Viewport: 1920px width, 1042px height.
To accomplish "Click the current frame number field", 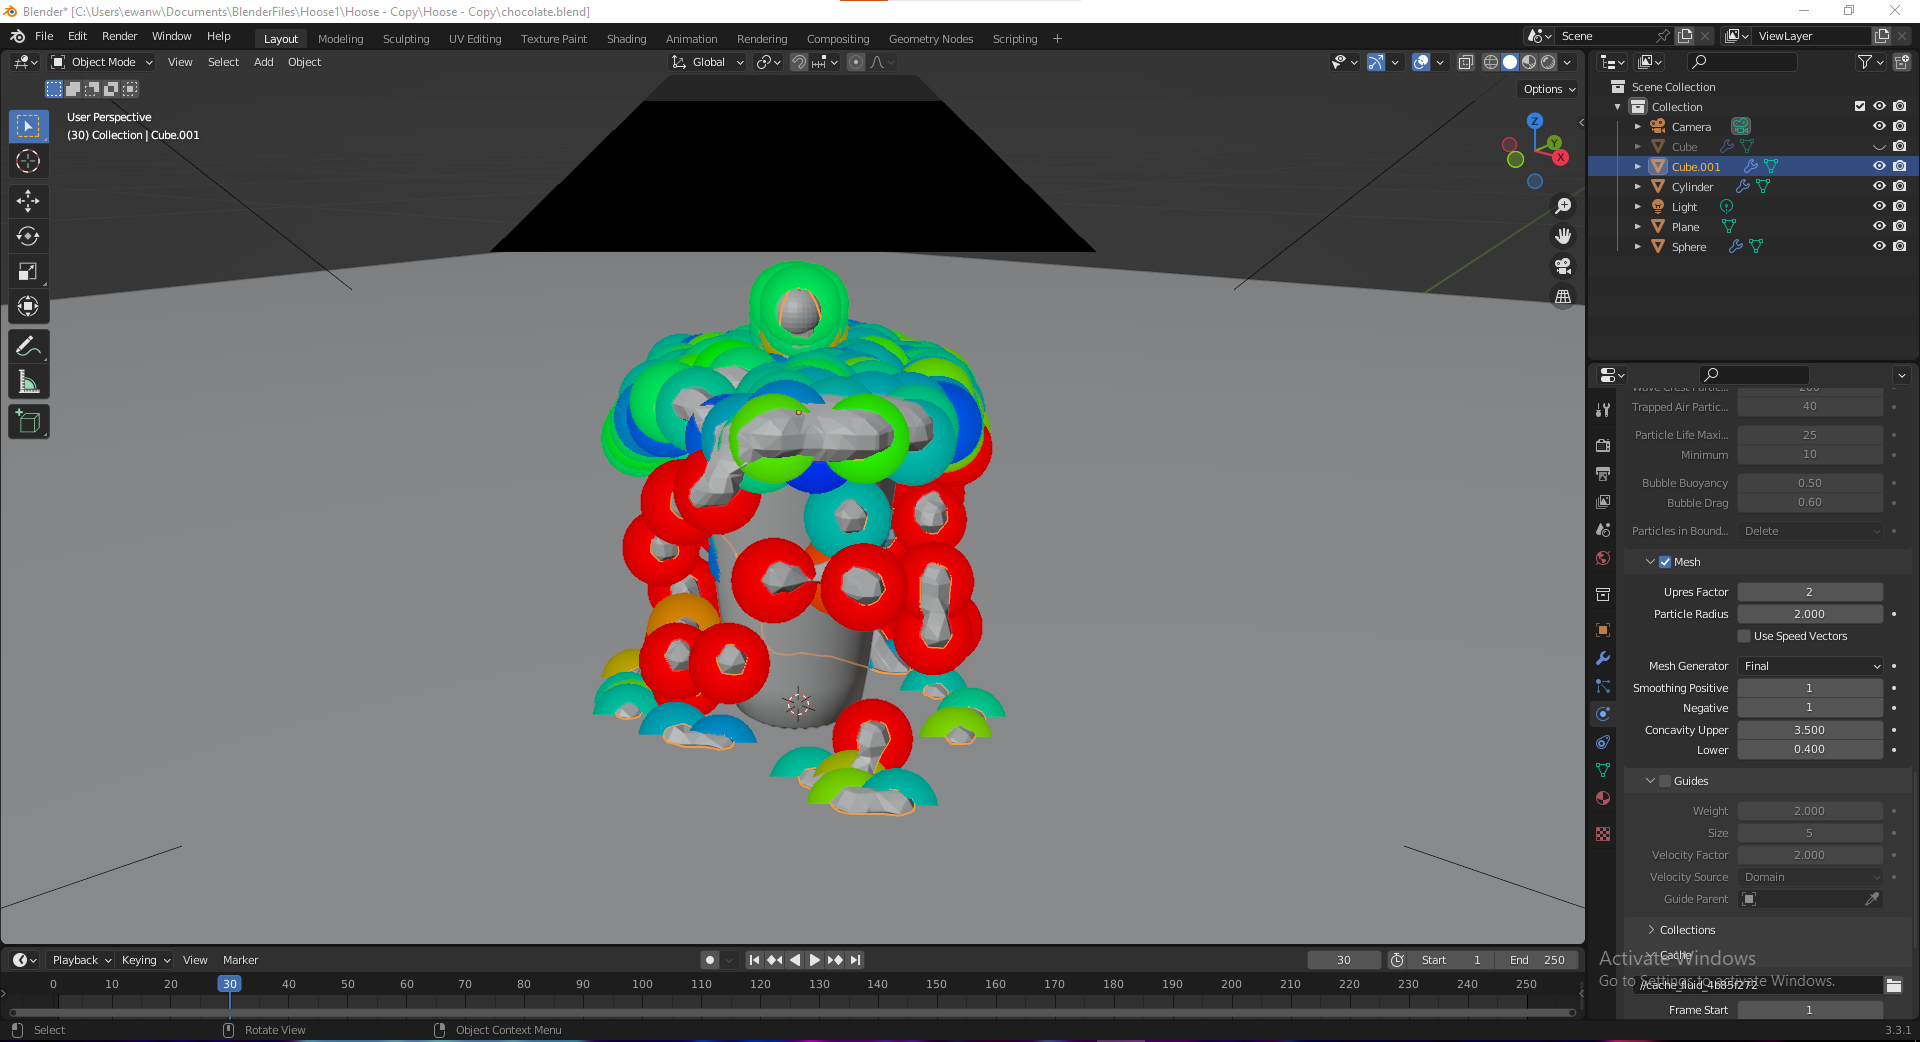I will click(1344, 960).
